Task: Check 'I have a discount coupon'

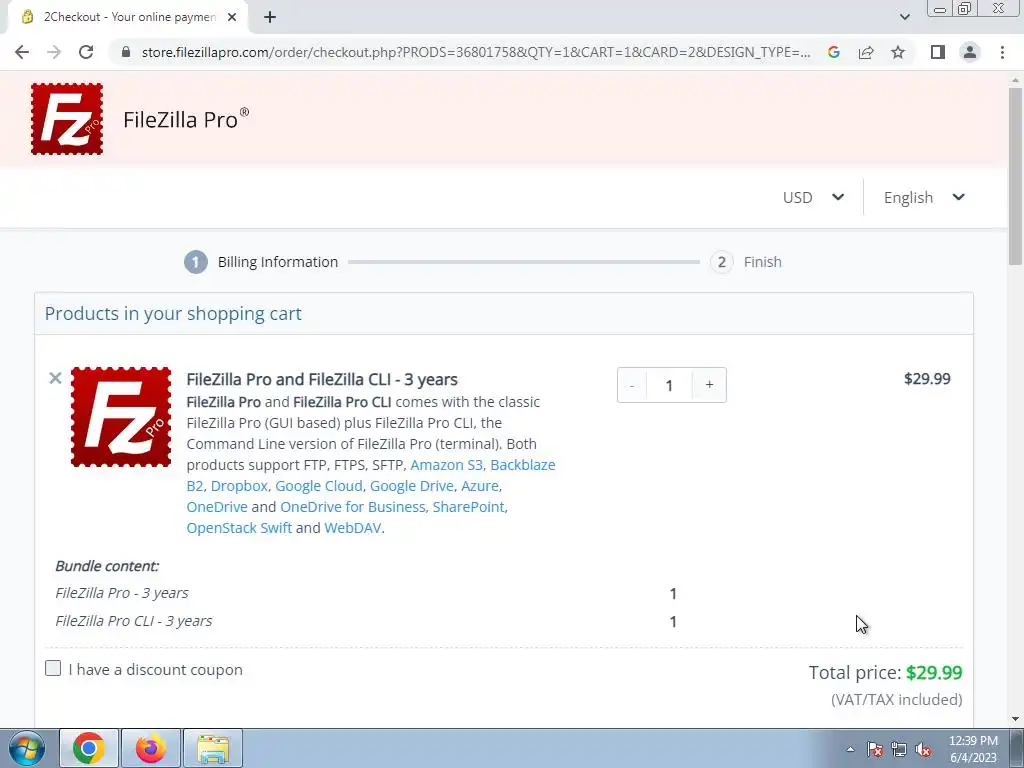Action: (x=53, y=668)
